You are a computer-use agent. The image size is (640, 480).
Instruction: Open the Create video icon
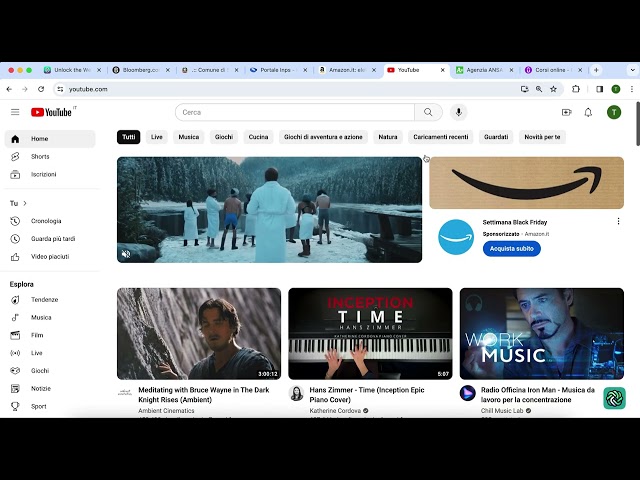pyautogui.click(x=566, y=112)
